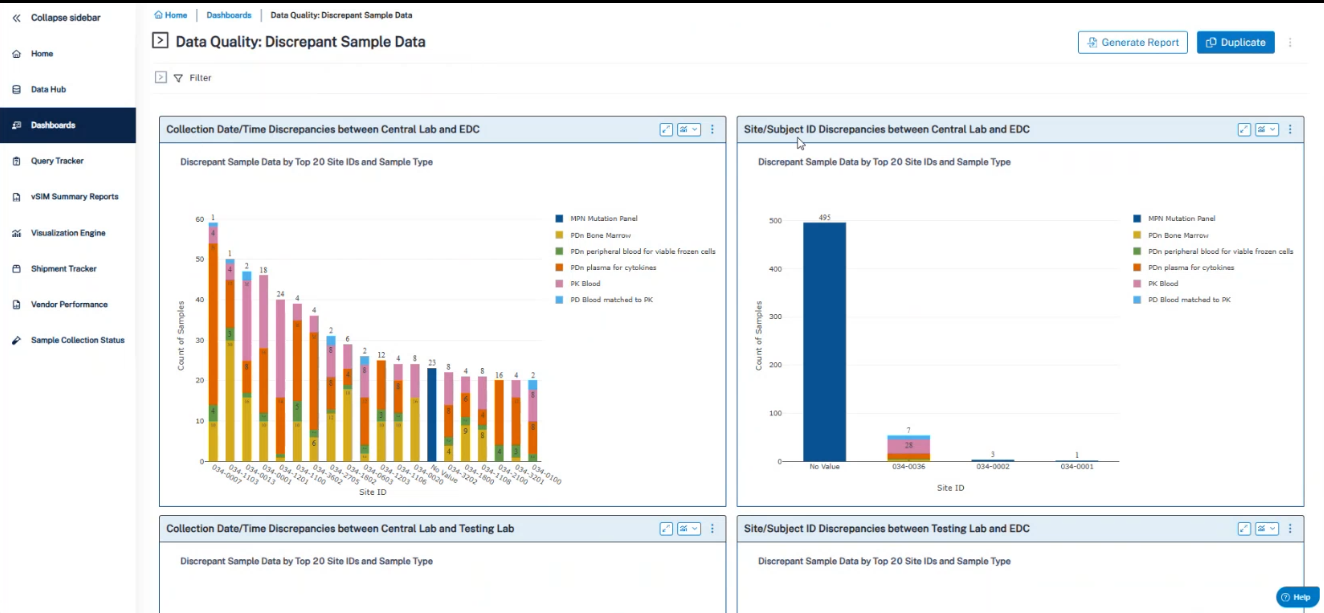Image resolution: width=1324 pixels, height=613 pixels.
Task: Open Query Tracker in the sidebar
Action: click(x=57, y=161)
